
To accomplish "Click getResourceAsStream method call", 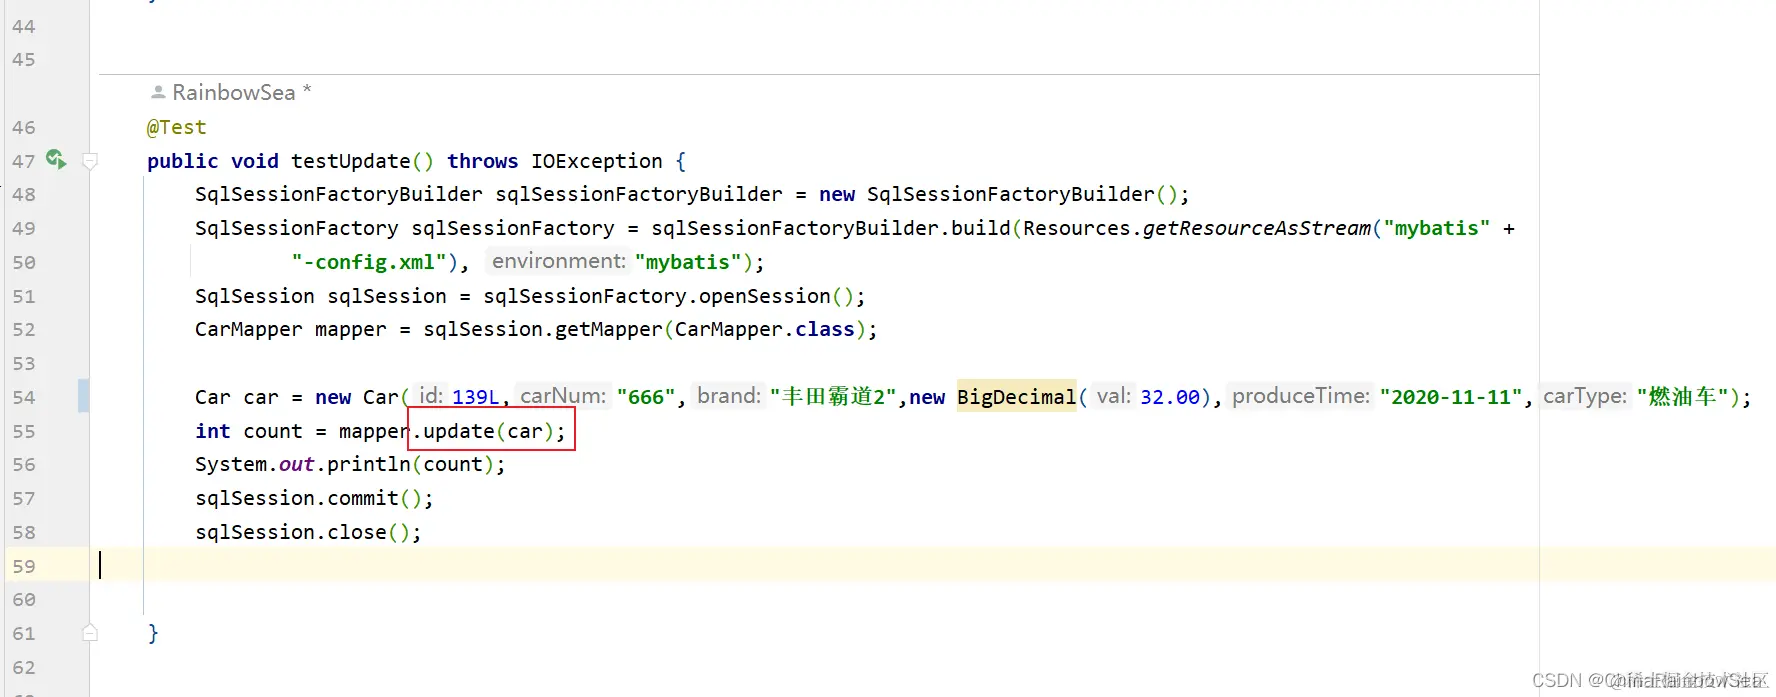I will 1257,228.
